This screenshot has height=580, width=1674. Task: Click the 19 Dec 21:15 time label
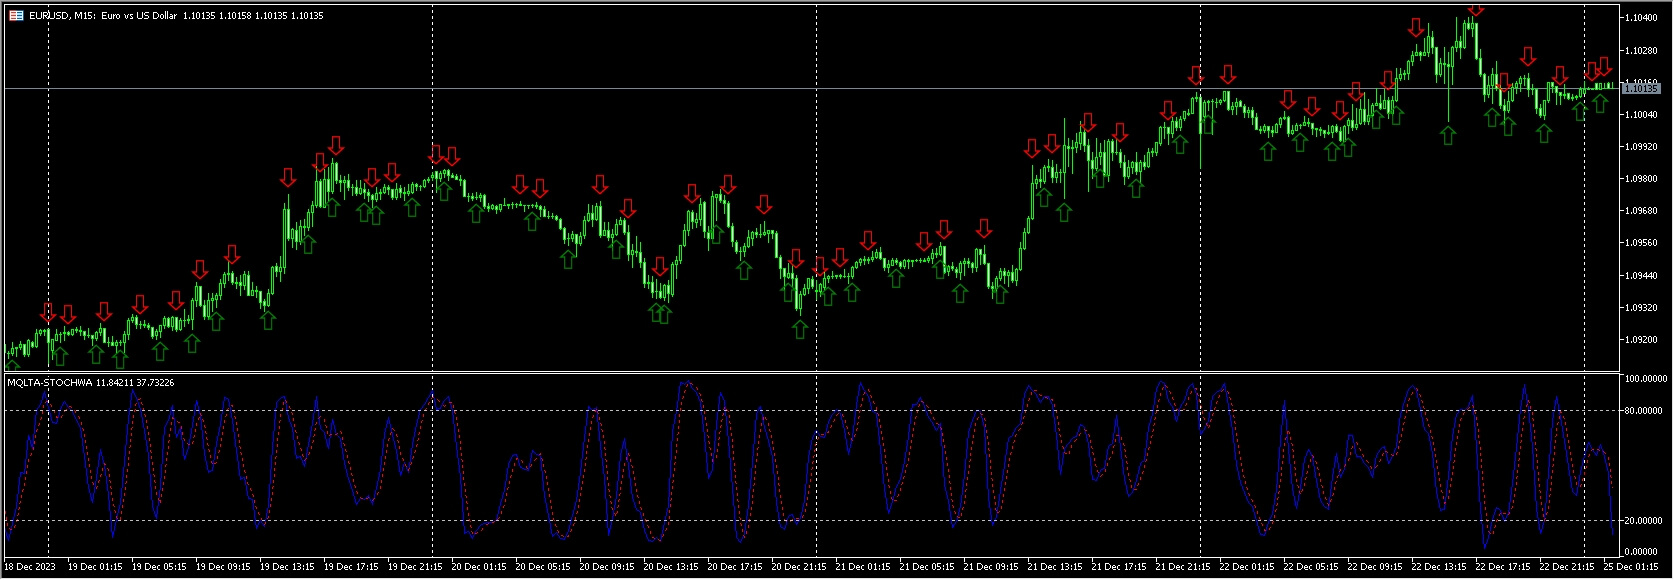[415, 567]
